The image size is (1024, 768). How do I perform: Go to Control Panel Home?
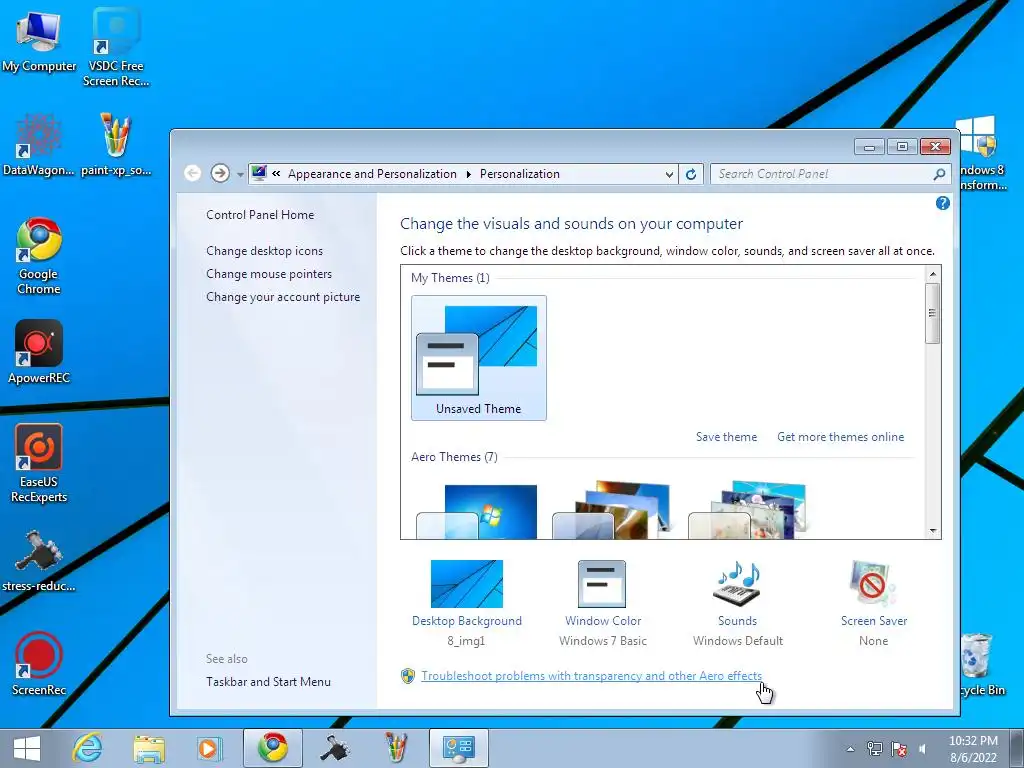click(x=260, y=215)
